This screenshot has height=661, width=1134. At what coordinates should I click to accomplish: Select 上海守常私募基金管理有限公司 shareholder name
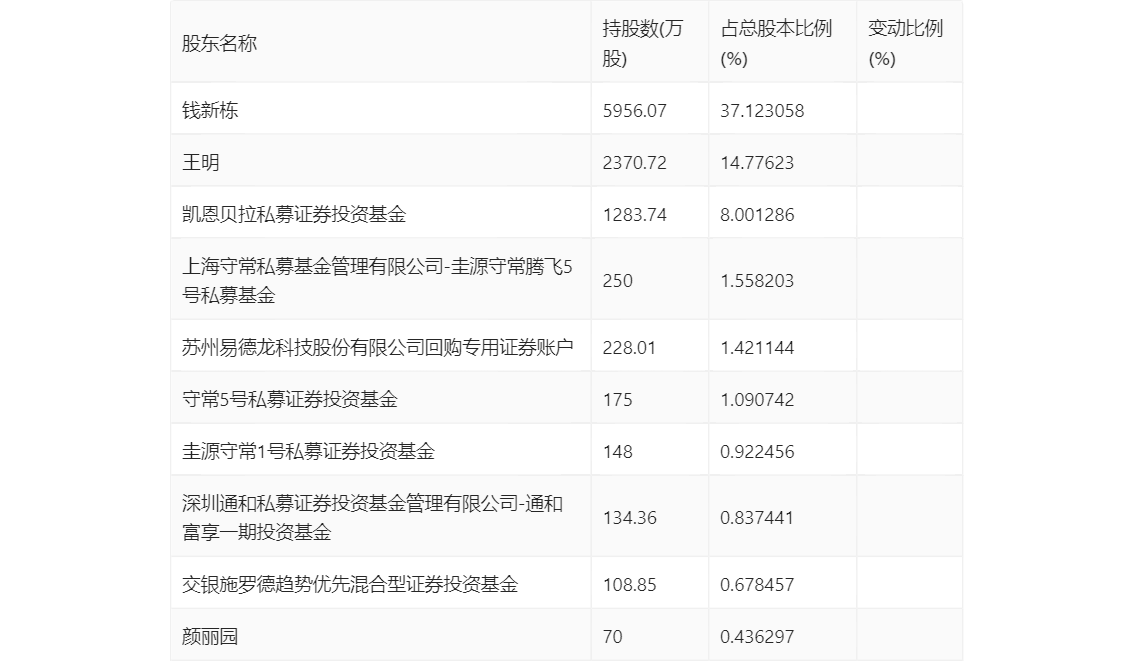tap(377, 281)
